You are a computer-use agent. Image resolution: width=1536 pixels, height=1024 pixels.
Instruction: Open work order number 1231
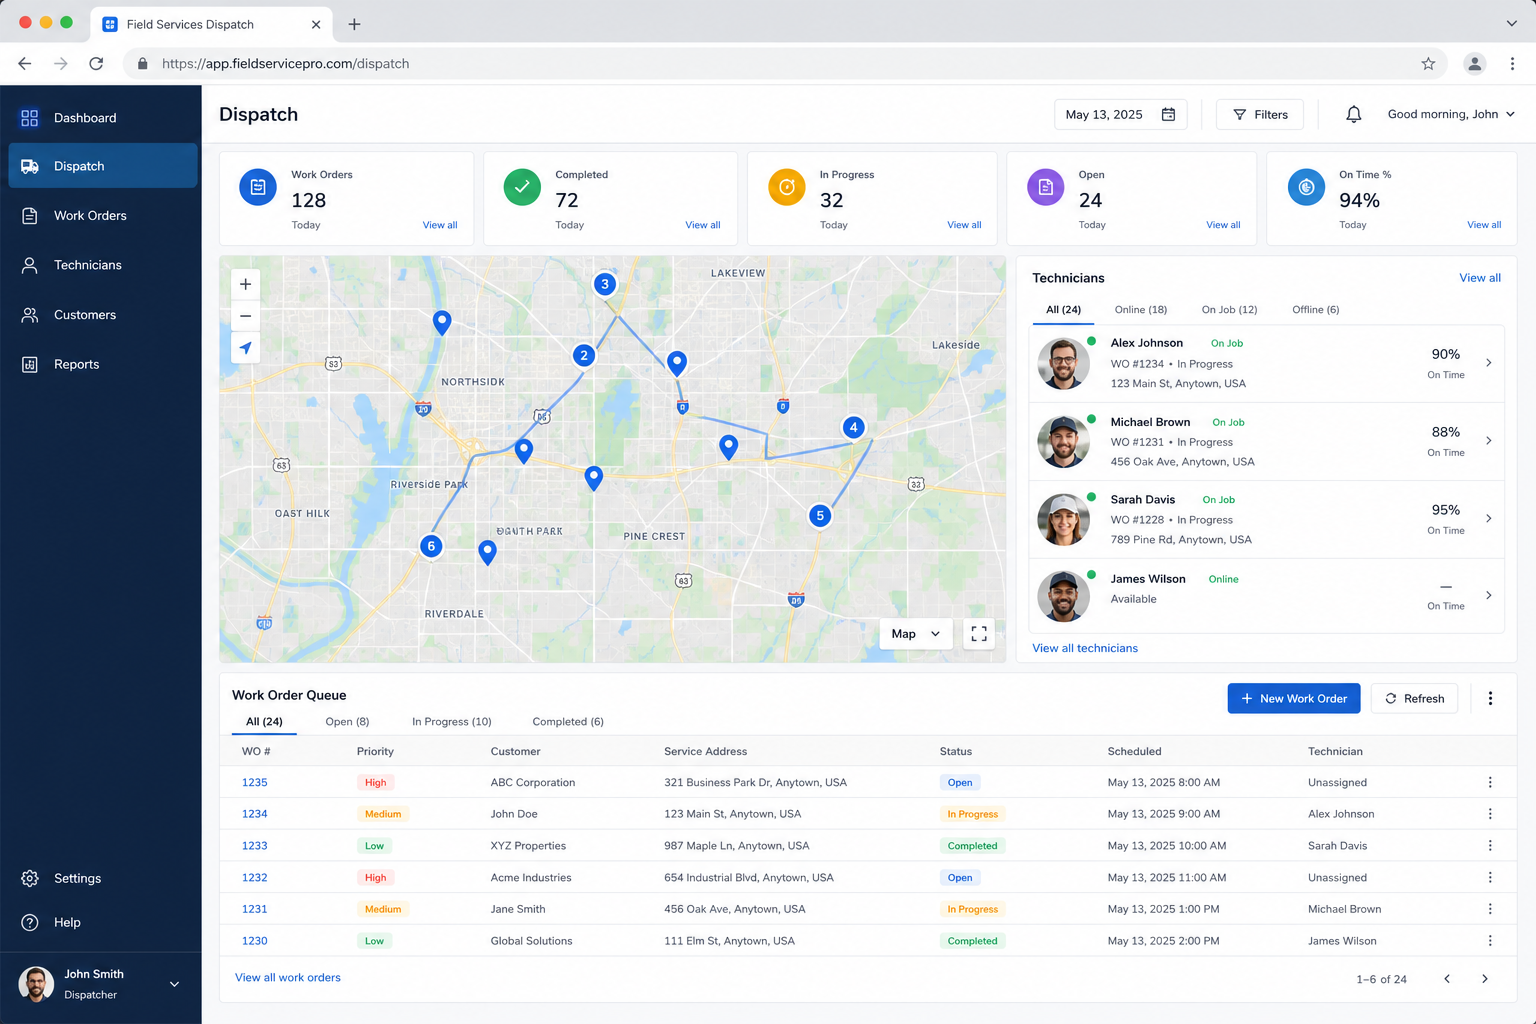click(254, 909)
